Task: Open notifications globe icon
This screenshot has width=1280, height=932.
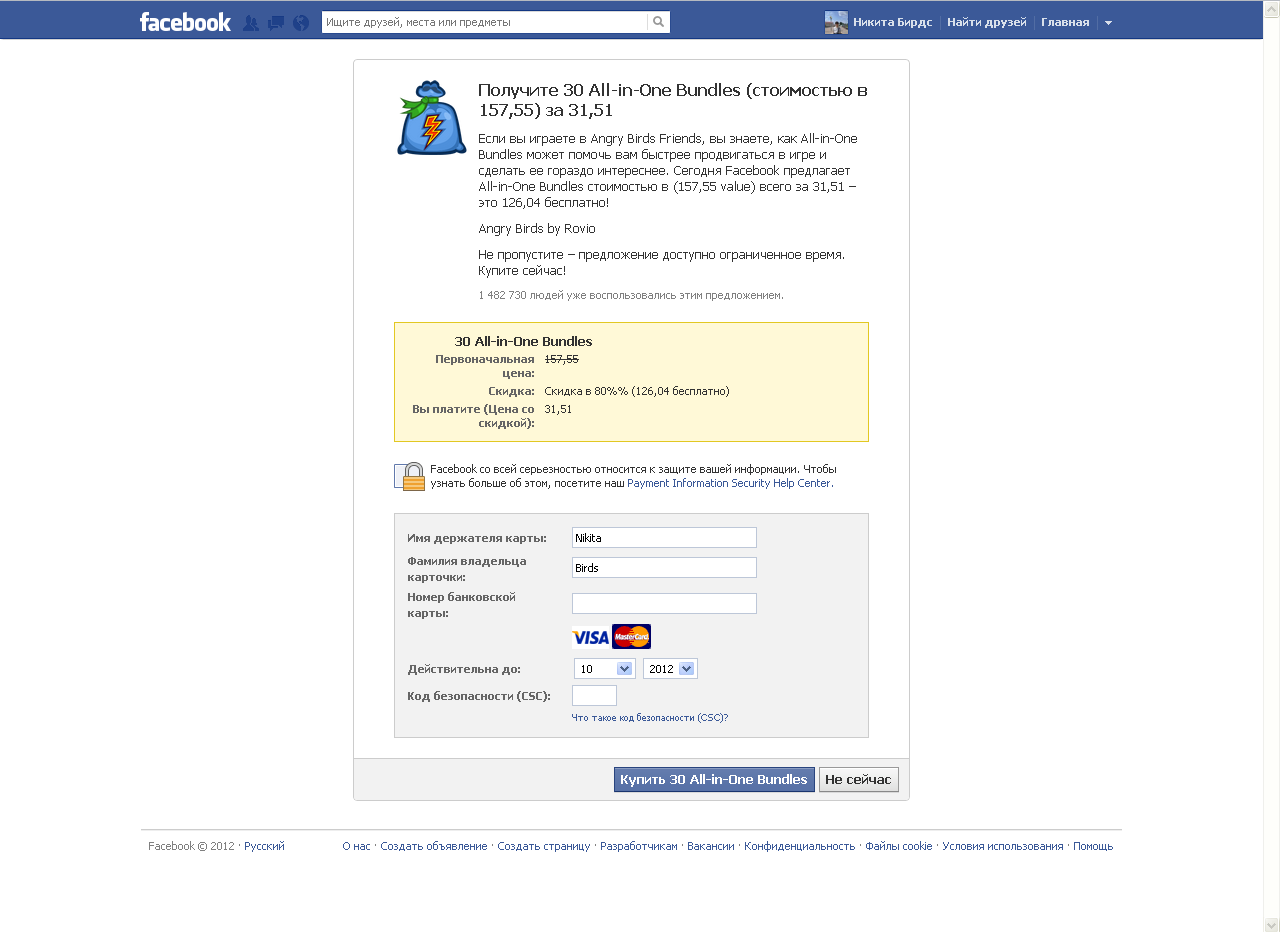Action: (x=301, y=23)
